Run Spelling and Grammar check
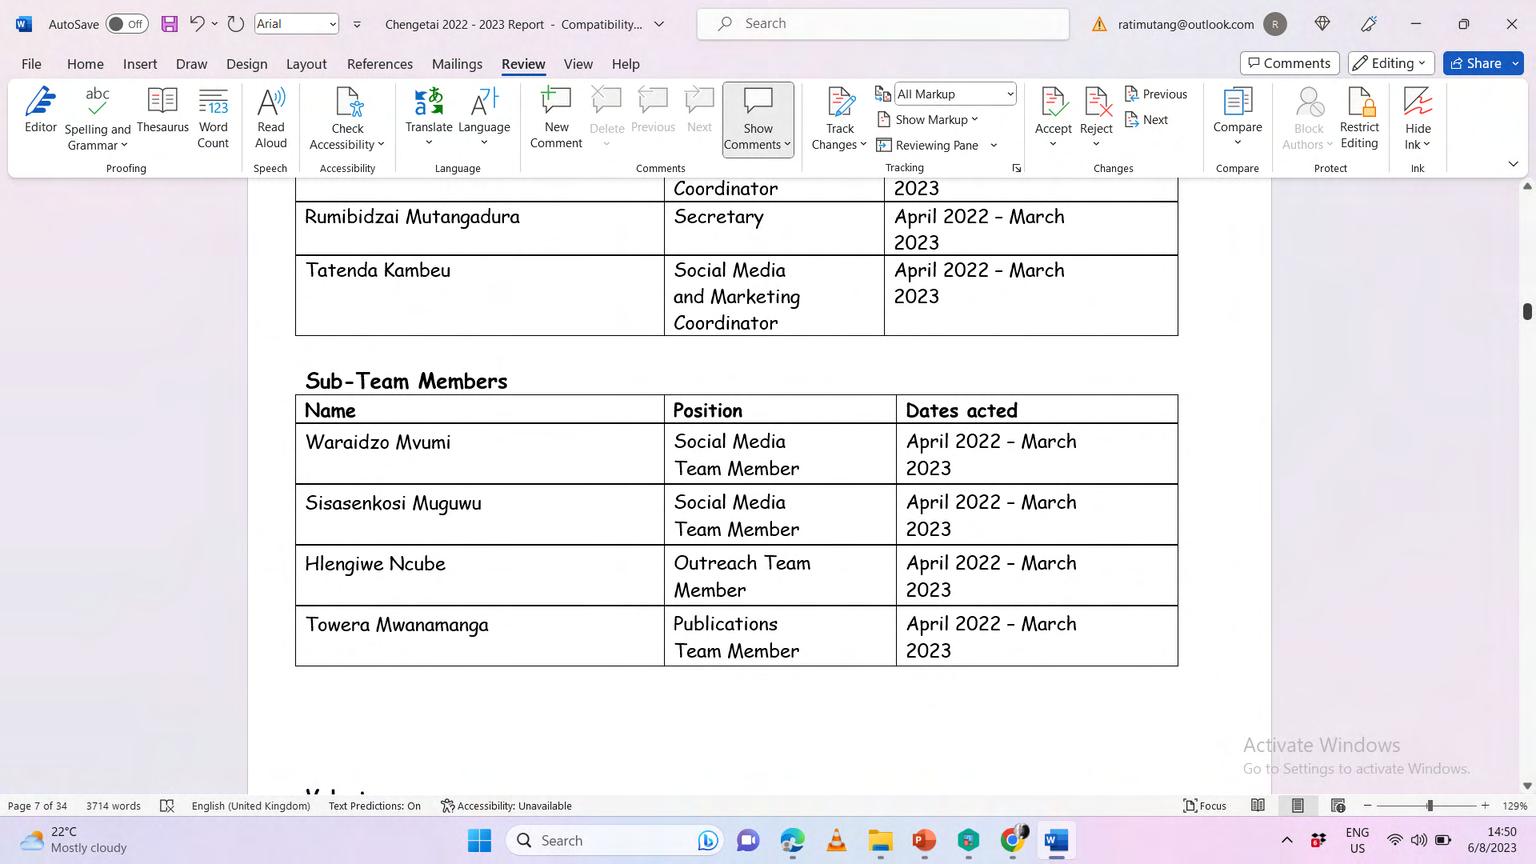 pyautogui.click(x=97, y=119)
